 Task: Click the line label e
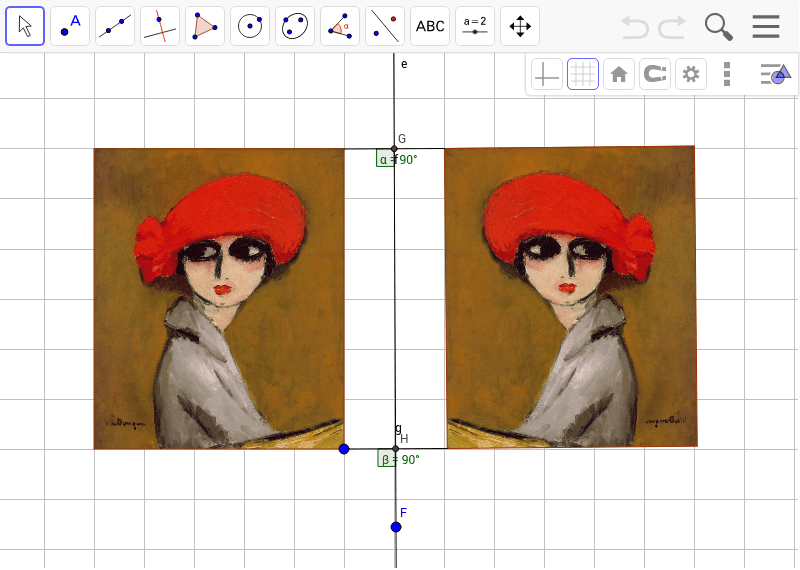pyautogui.click(x=404, y=64)
